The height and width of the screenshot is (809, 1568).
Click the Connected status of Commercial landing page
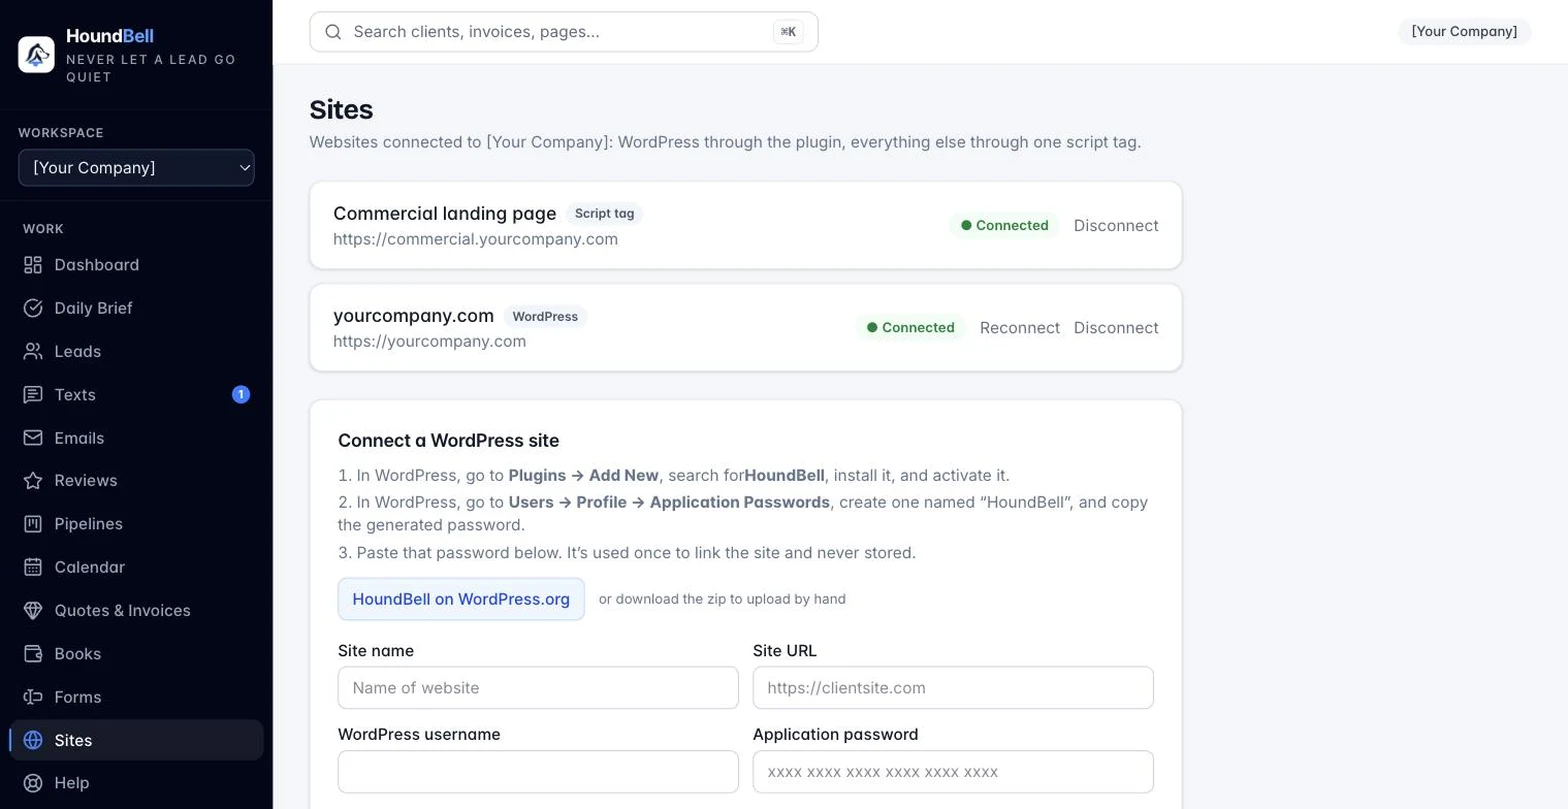[1004, 226]
